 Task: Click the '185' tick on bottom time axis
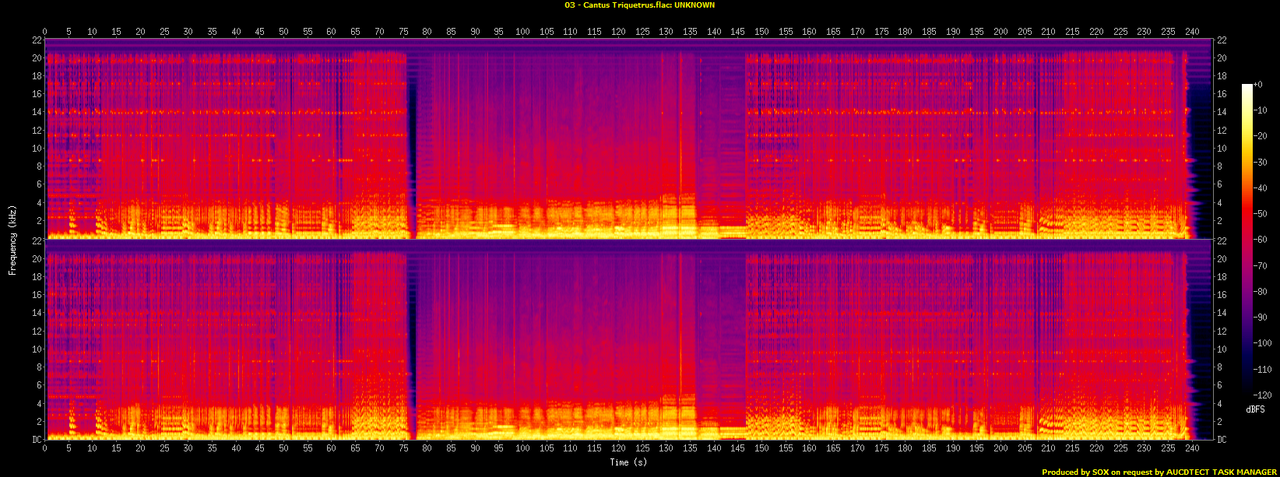point(929,450)
